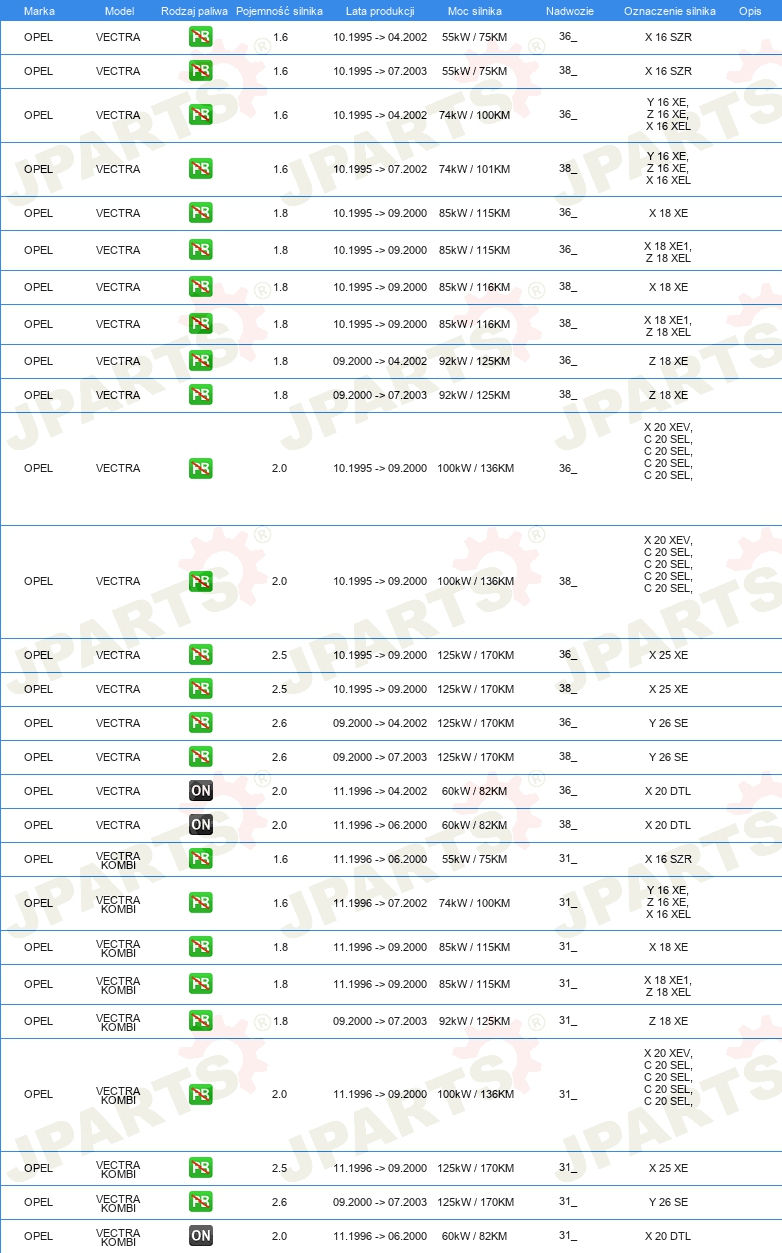Image resolution: width=782 pixels, height=1253 pixels.
Task: Click 2.5 capacity in Vectra body 38_ row
Action: pyautogui.click(x=280, y=689)
